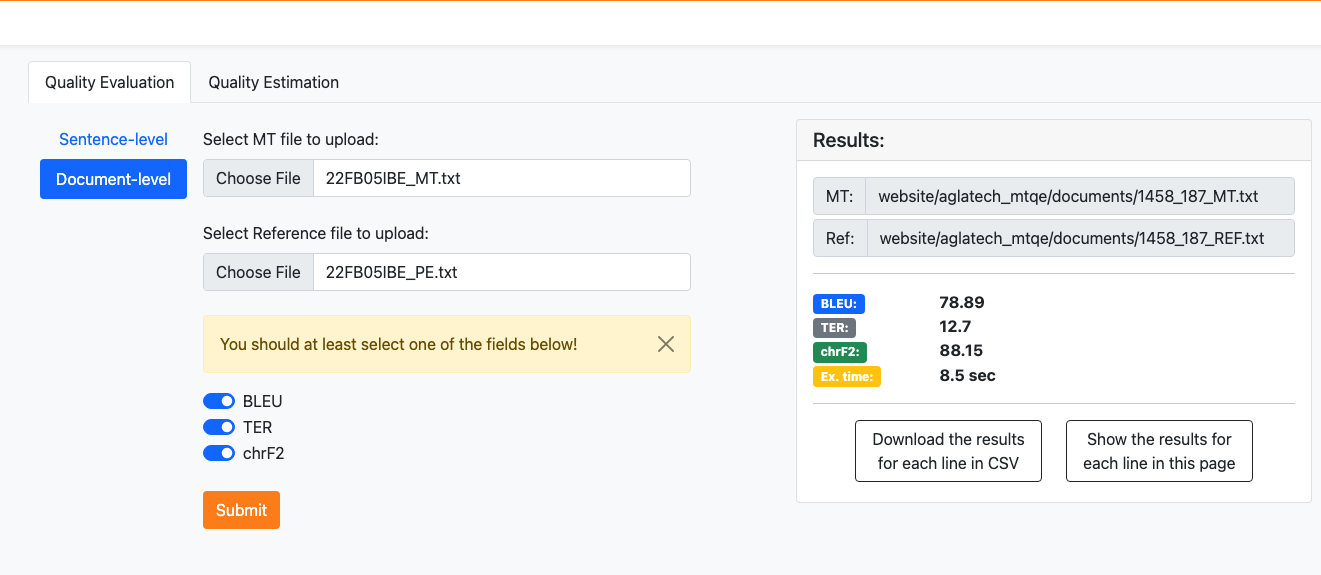The width and height of the screenshot is (1321, 575).
Task: Click the 22FB05IBE_PE.txt file name field
Action: point(502,272)
